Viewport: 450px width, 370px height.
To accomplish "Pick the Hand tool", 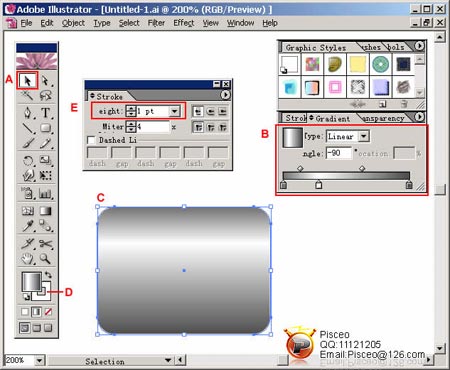I will 27,258.
